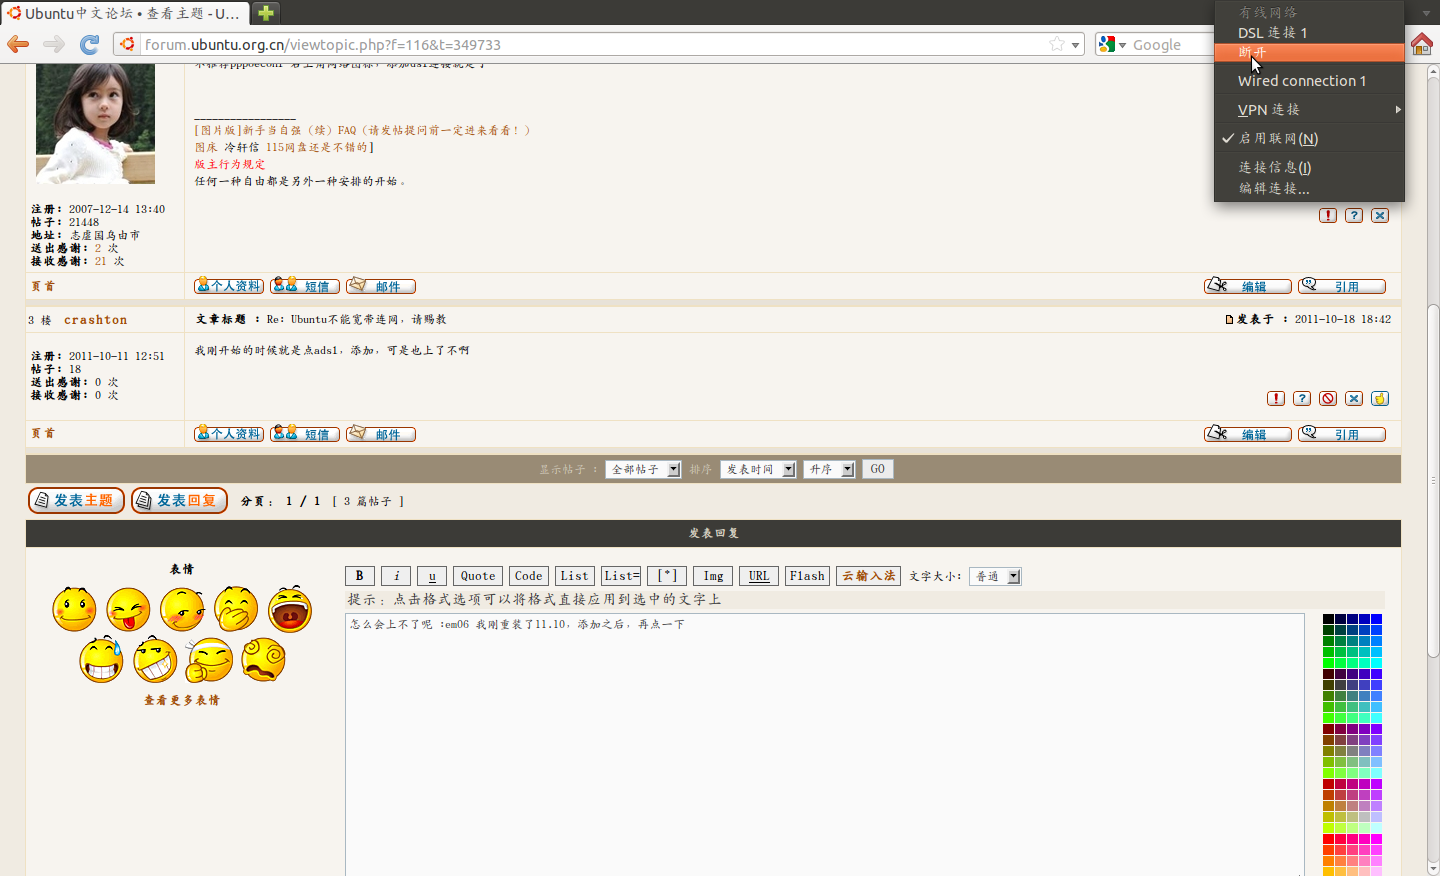Toggle italic i formatting button

396,576
